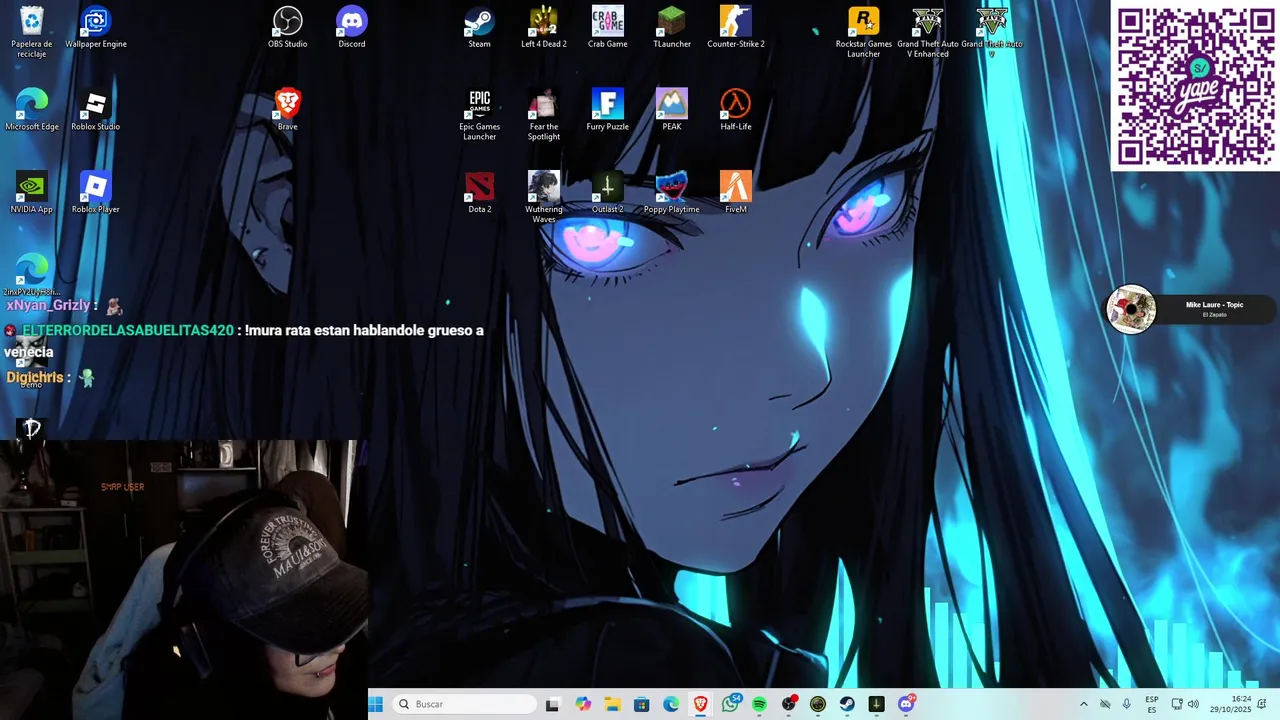Select the Dota 2 desktop icon

click(480, 193)
